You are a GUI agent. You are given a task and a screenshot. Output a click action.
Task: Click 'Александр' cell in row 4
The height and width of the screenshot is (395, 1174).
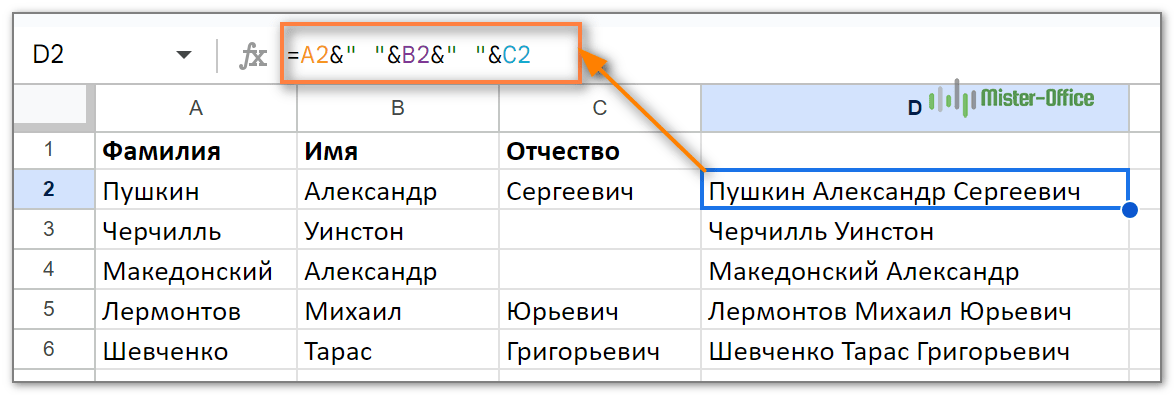pos(398,270)
